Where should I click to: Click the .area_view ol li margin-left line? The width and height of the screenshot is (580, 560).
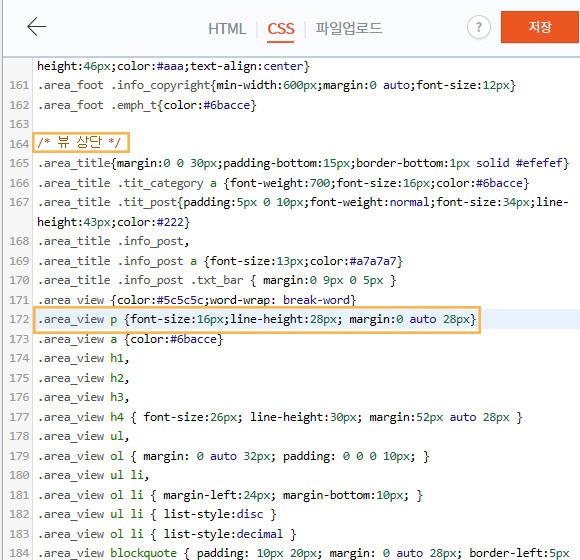tap(230, 495)
